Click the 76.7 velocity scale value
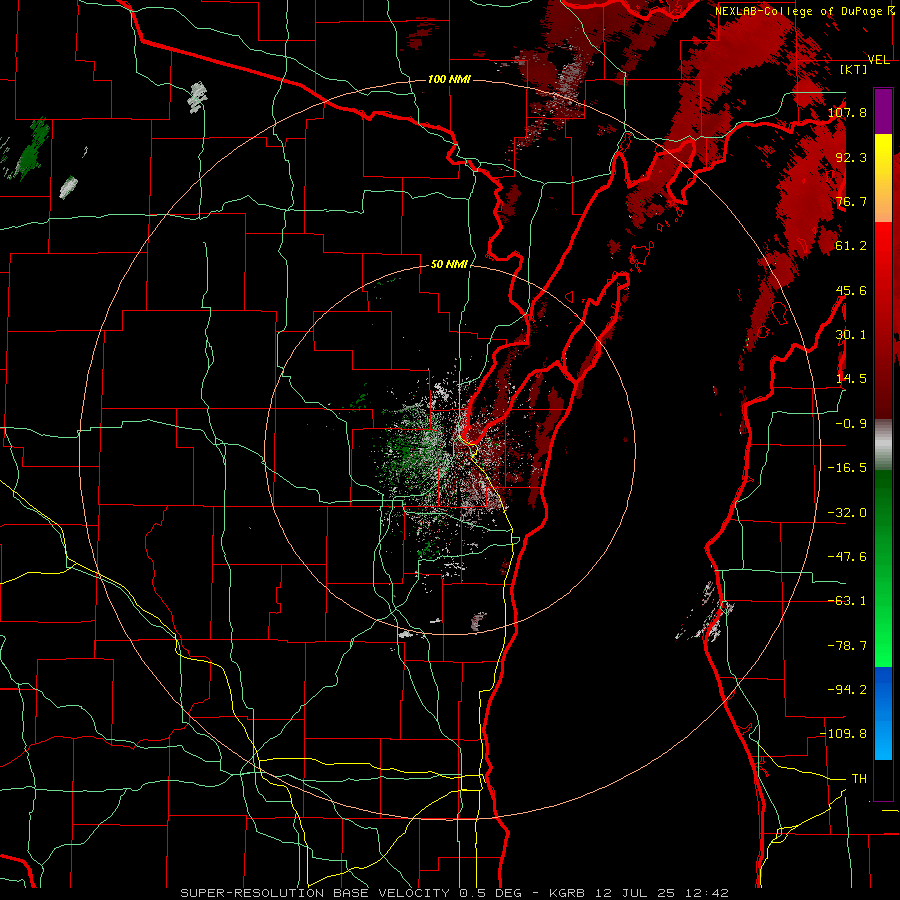Image resolution: width=900 pixels, height=900 pixels. click(x=851, y=201)
